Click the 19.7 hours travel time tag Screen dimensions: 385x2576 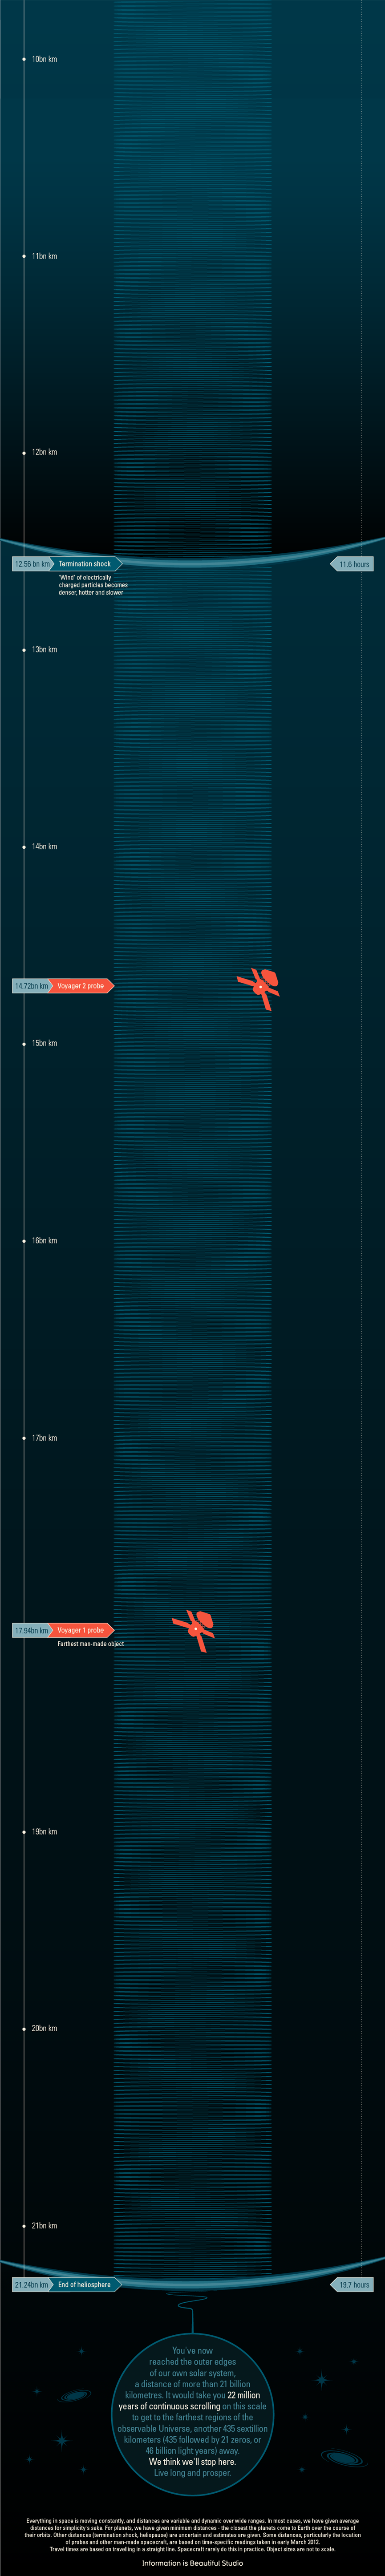353,2285
